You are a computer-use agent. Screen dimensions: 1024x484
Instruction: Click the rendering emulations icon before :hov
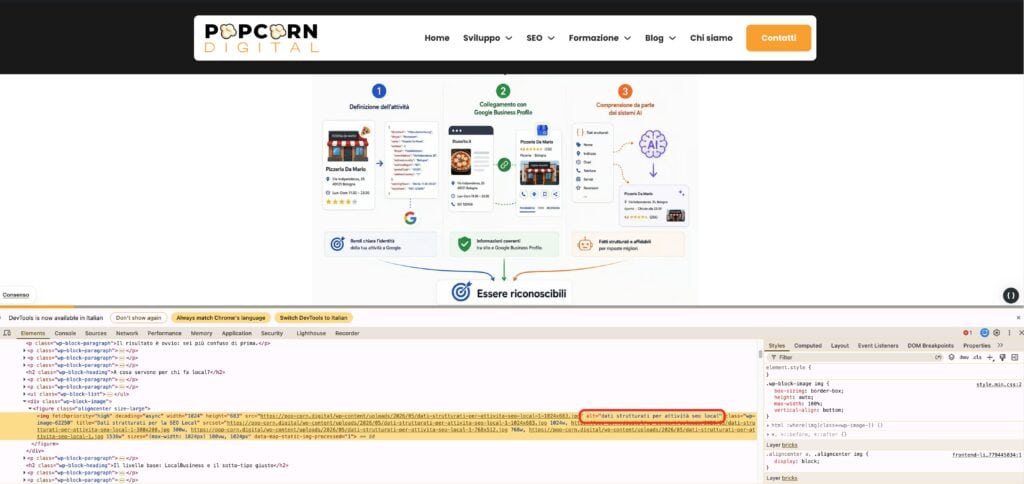952,357
